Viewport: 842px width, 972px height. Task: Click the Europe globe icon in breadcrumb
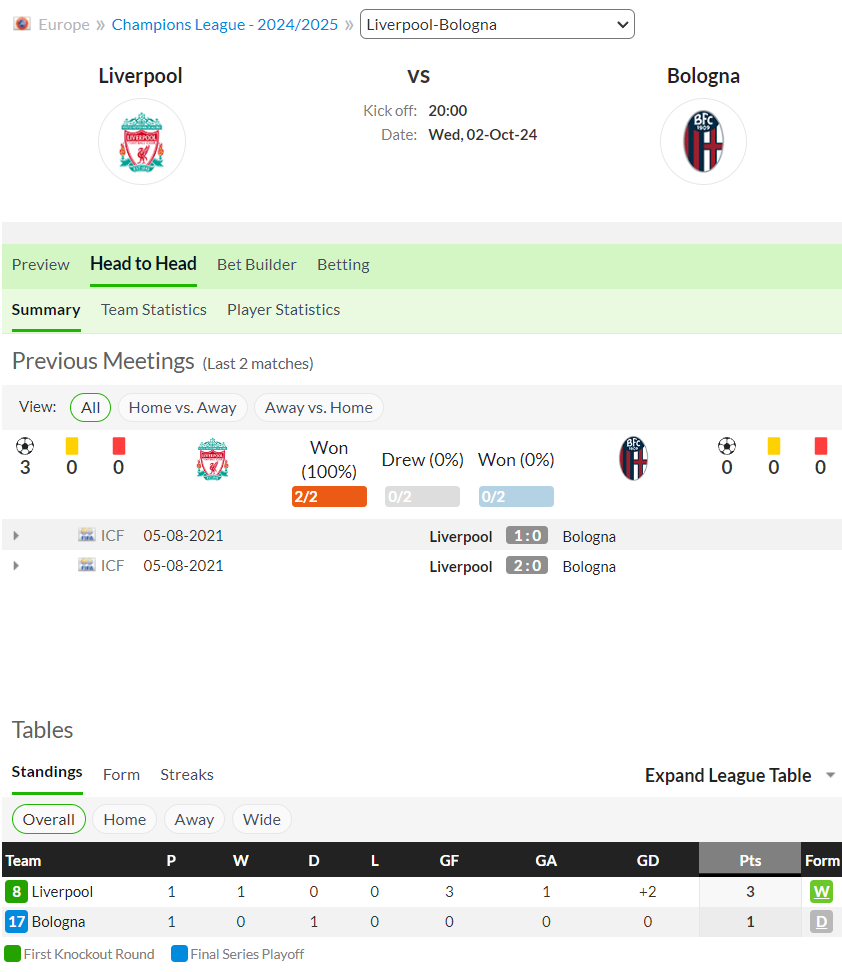pyautogui.click(x=22, y=24)
